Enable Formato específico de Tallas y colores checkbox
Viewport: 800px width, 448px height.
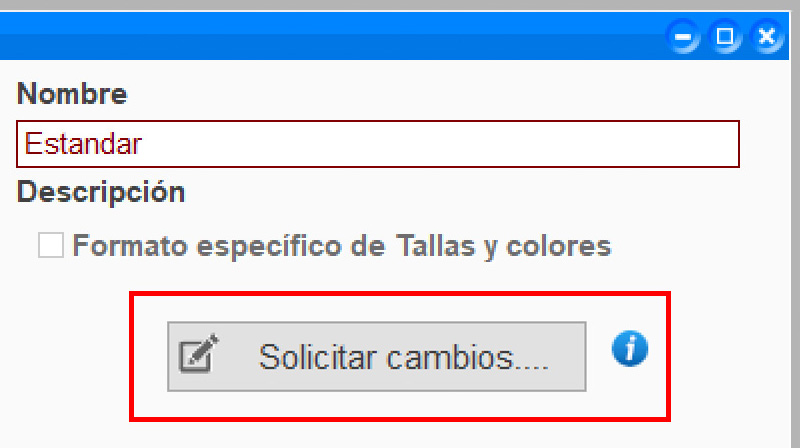click(x=51, y=245)
